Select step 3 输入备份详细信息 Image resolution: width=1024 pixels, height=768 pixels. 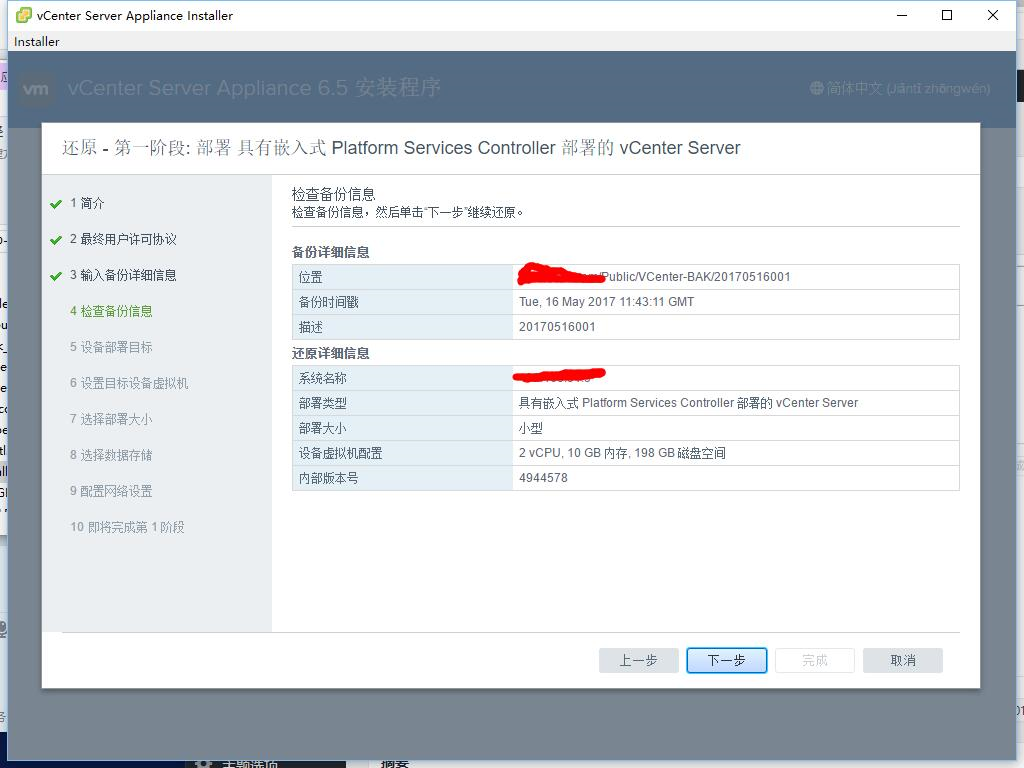(x=123, y=275)
